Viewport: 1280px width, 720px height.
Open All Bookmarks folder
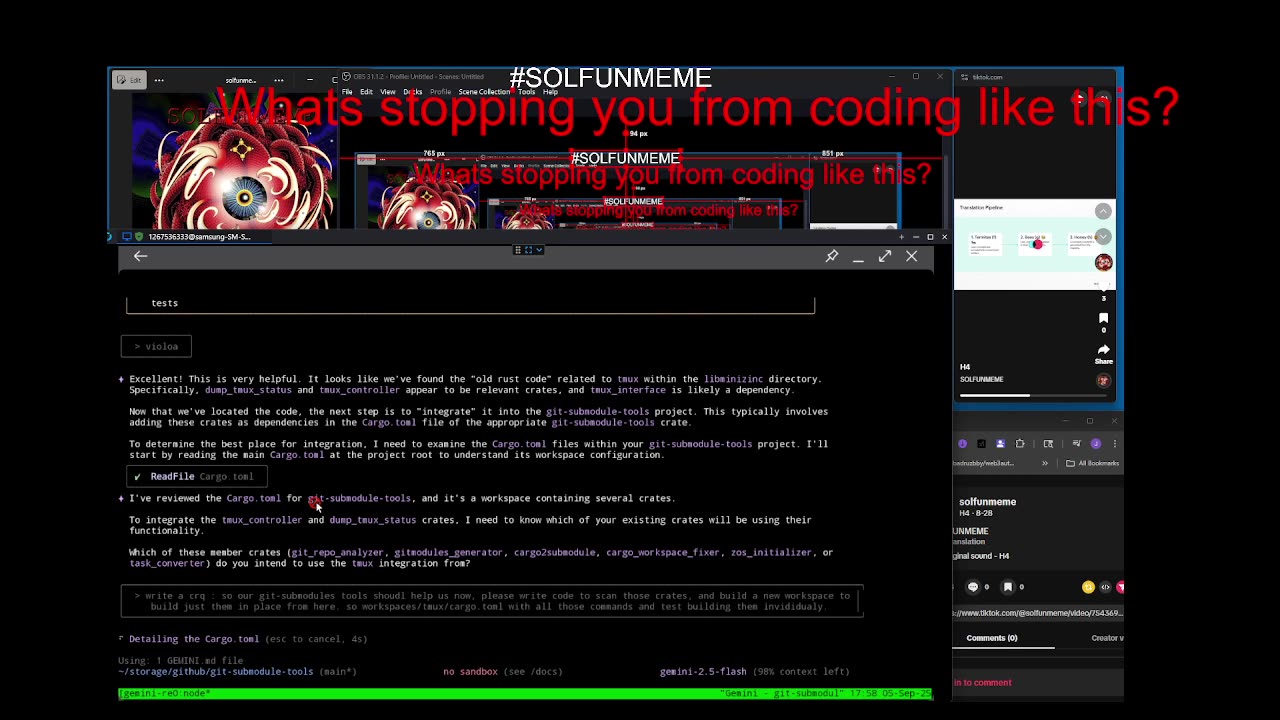tap(1092, 463)
